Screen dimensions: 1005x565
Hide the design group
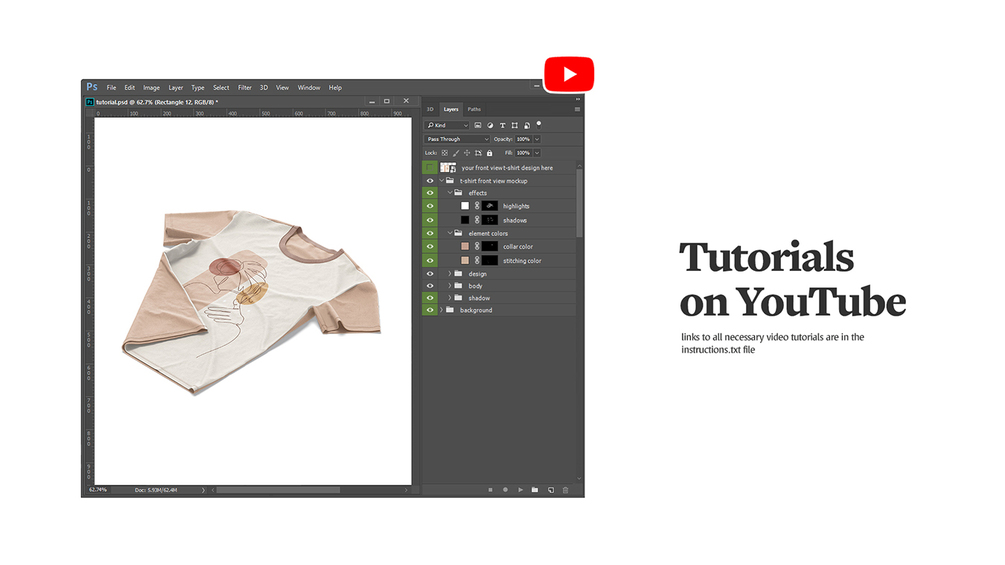[430, 274]
